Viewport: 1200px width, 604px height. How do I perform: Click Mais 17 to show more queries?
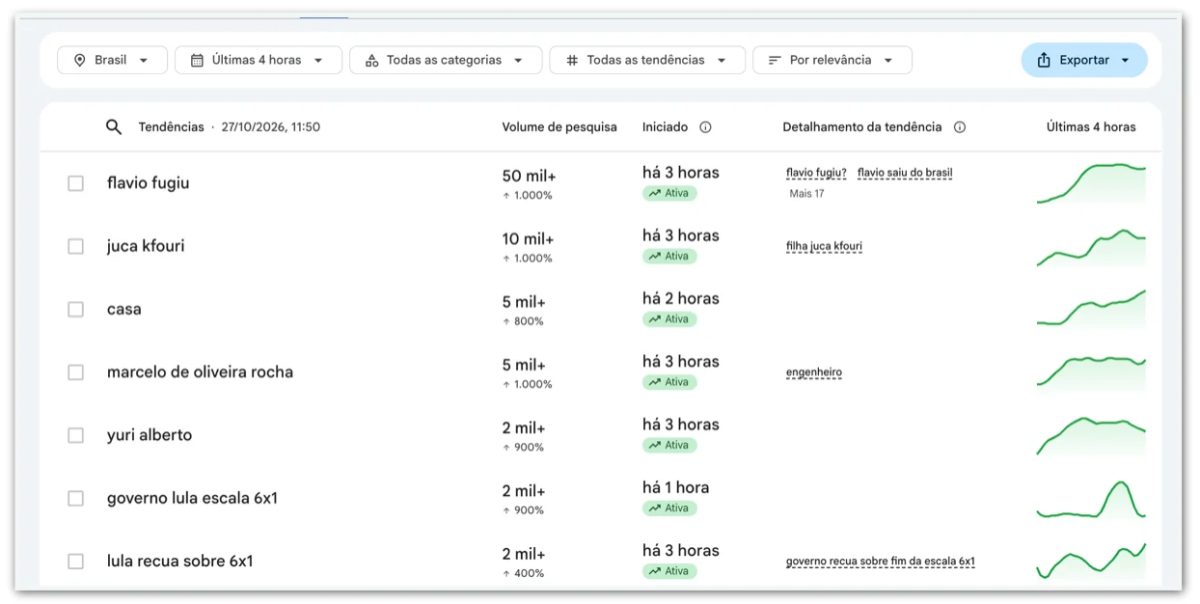point(806,194)
